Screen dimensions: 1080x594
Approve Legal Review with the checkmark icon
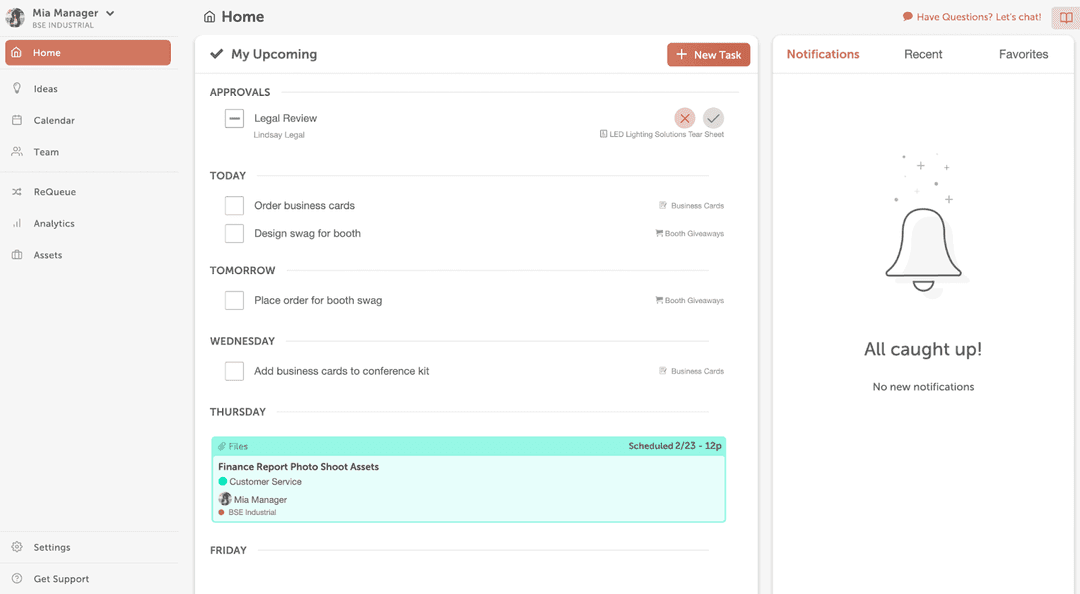click(713, 118)
